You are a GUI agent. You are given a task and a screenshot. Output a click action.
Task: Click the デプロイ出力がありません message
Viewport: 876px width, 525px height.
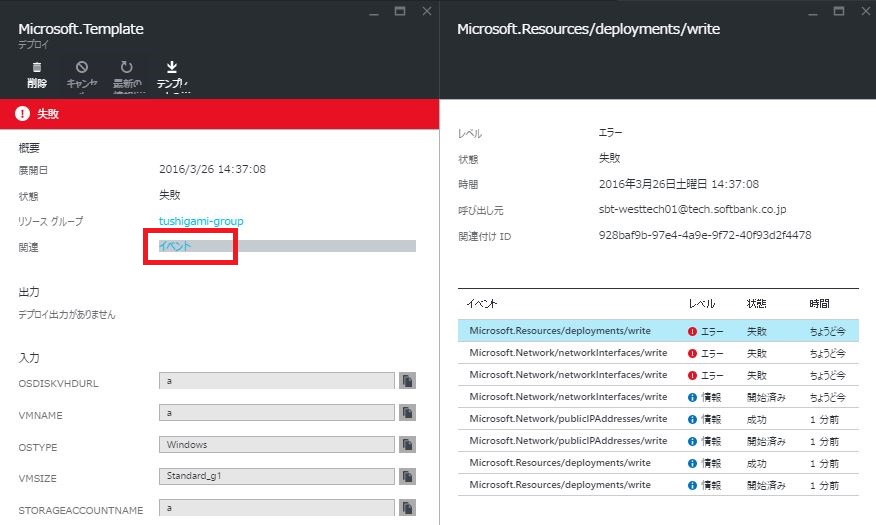[66, 314]
